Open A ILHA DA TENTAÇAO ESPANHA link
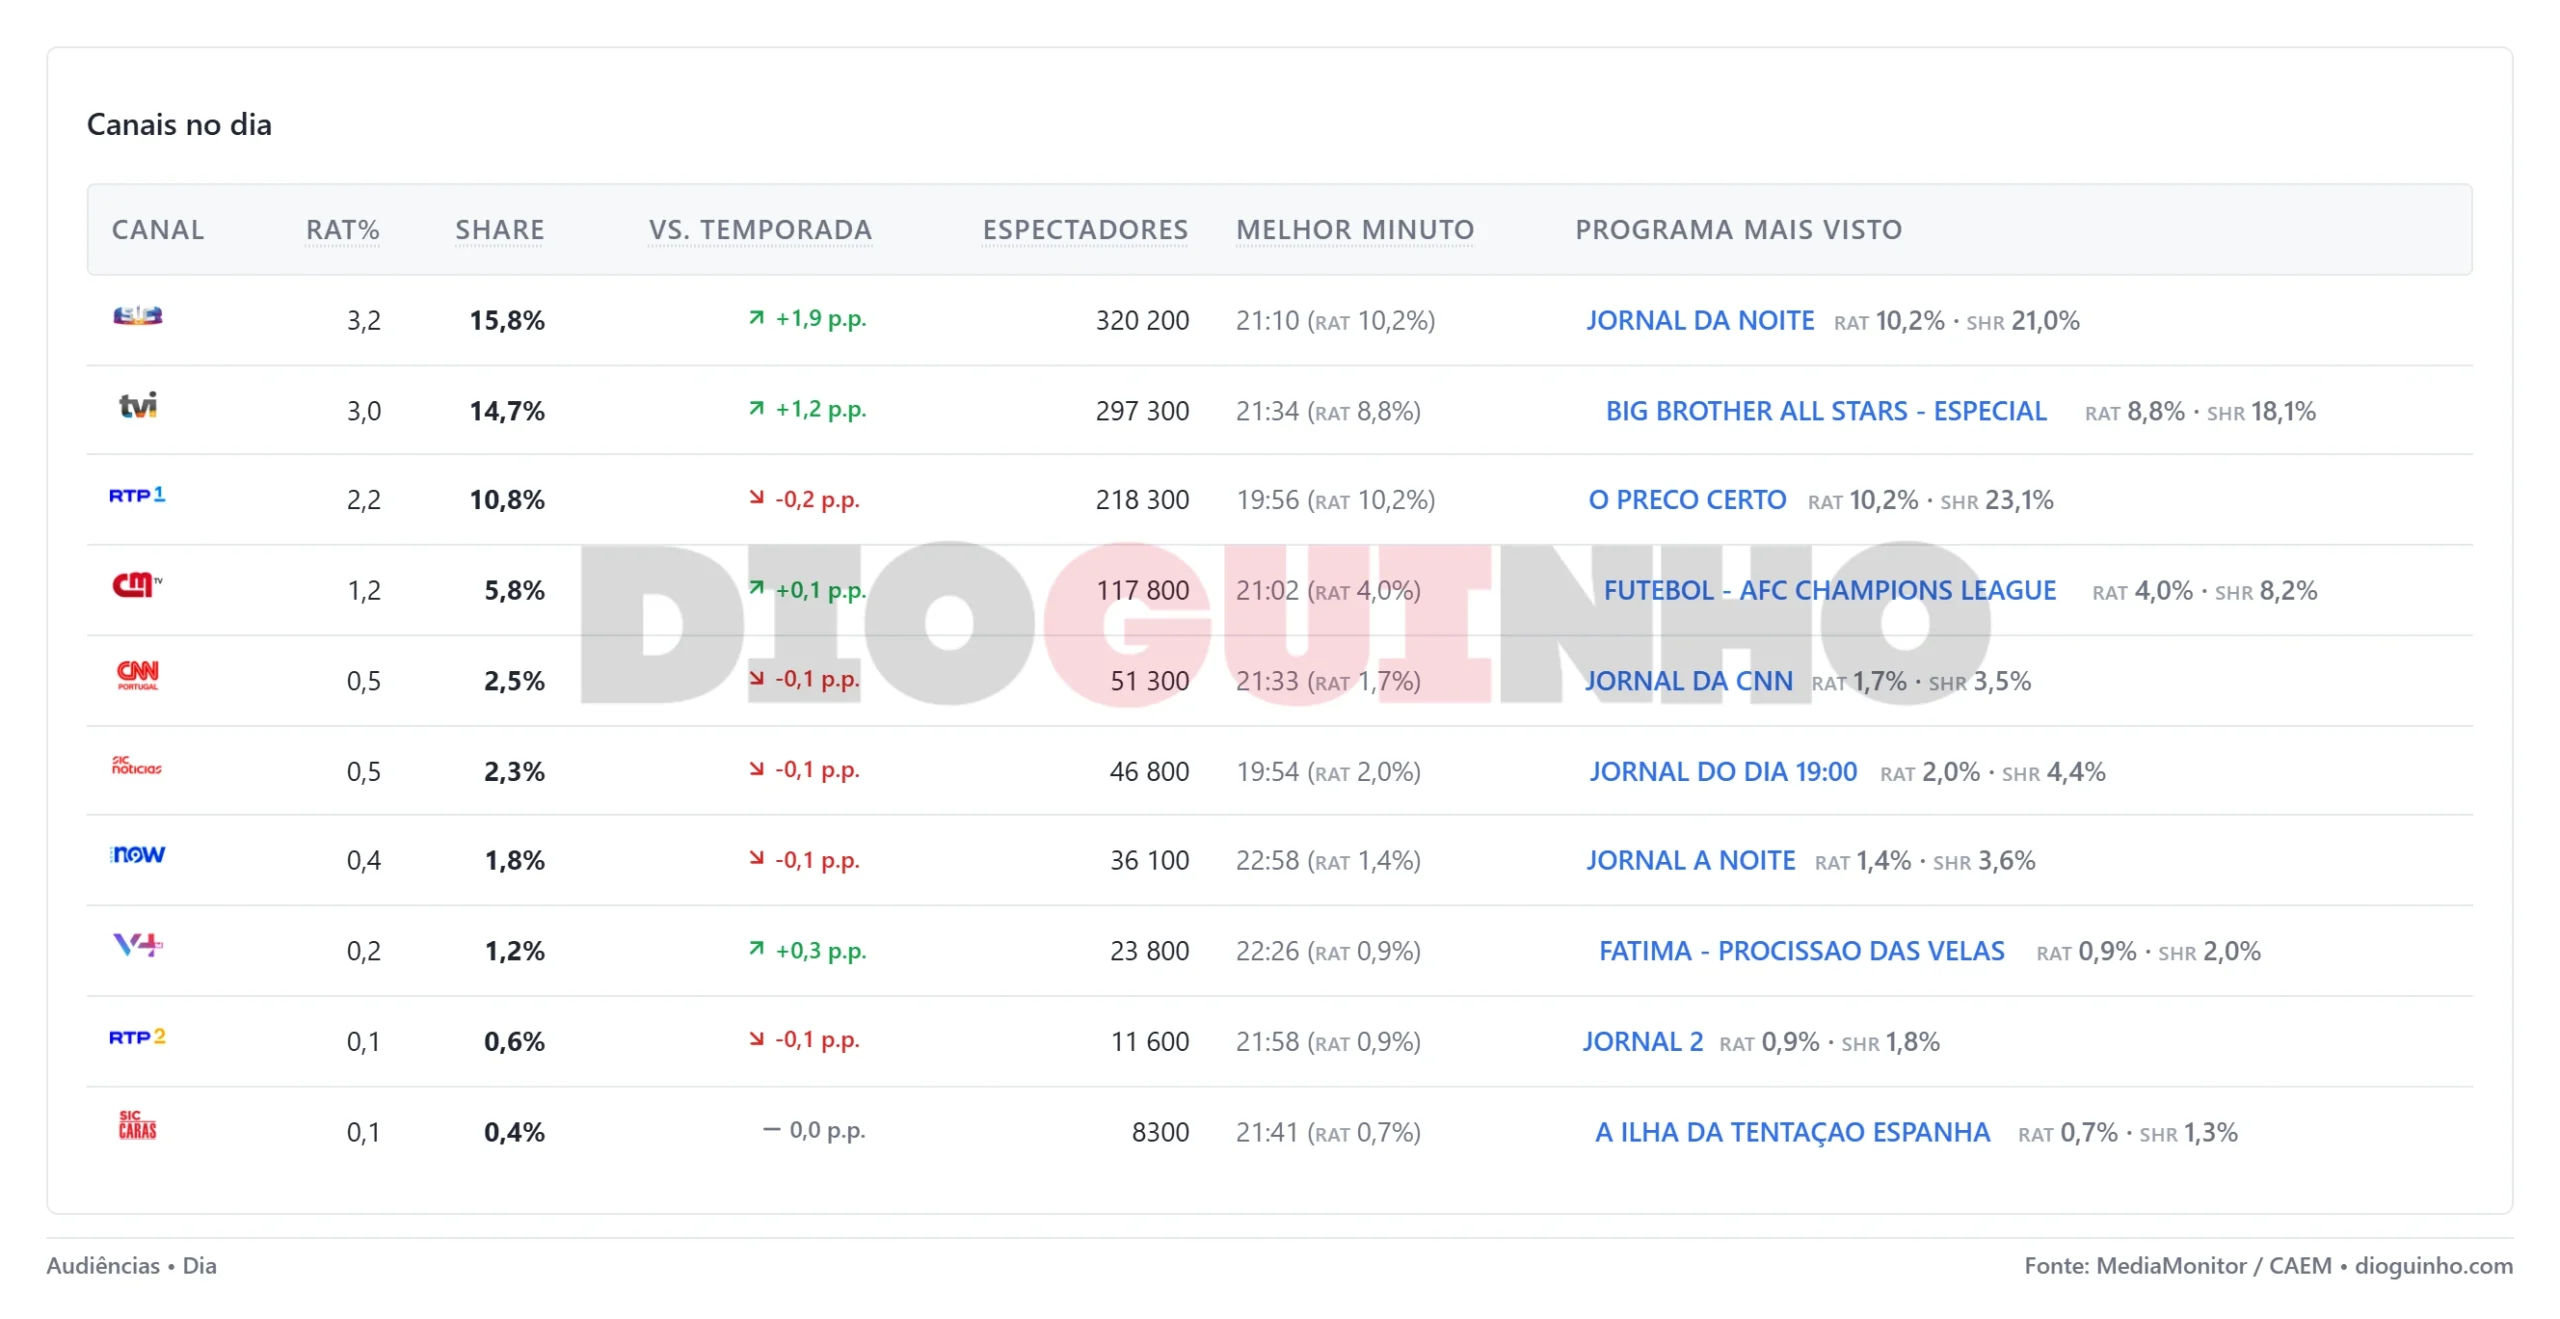Image resolution: width=2560 pixels, height=1319 pixels. tap(1792, 1132)
